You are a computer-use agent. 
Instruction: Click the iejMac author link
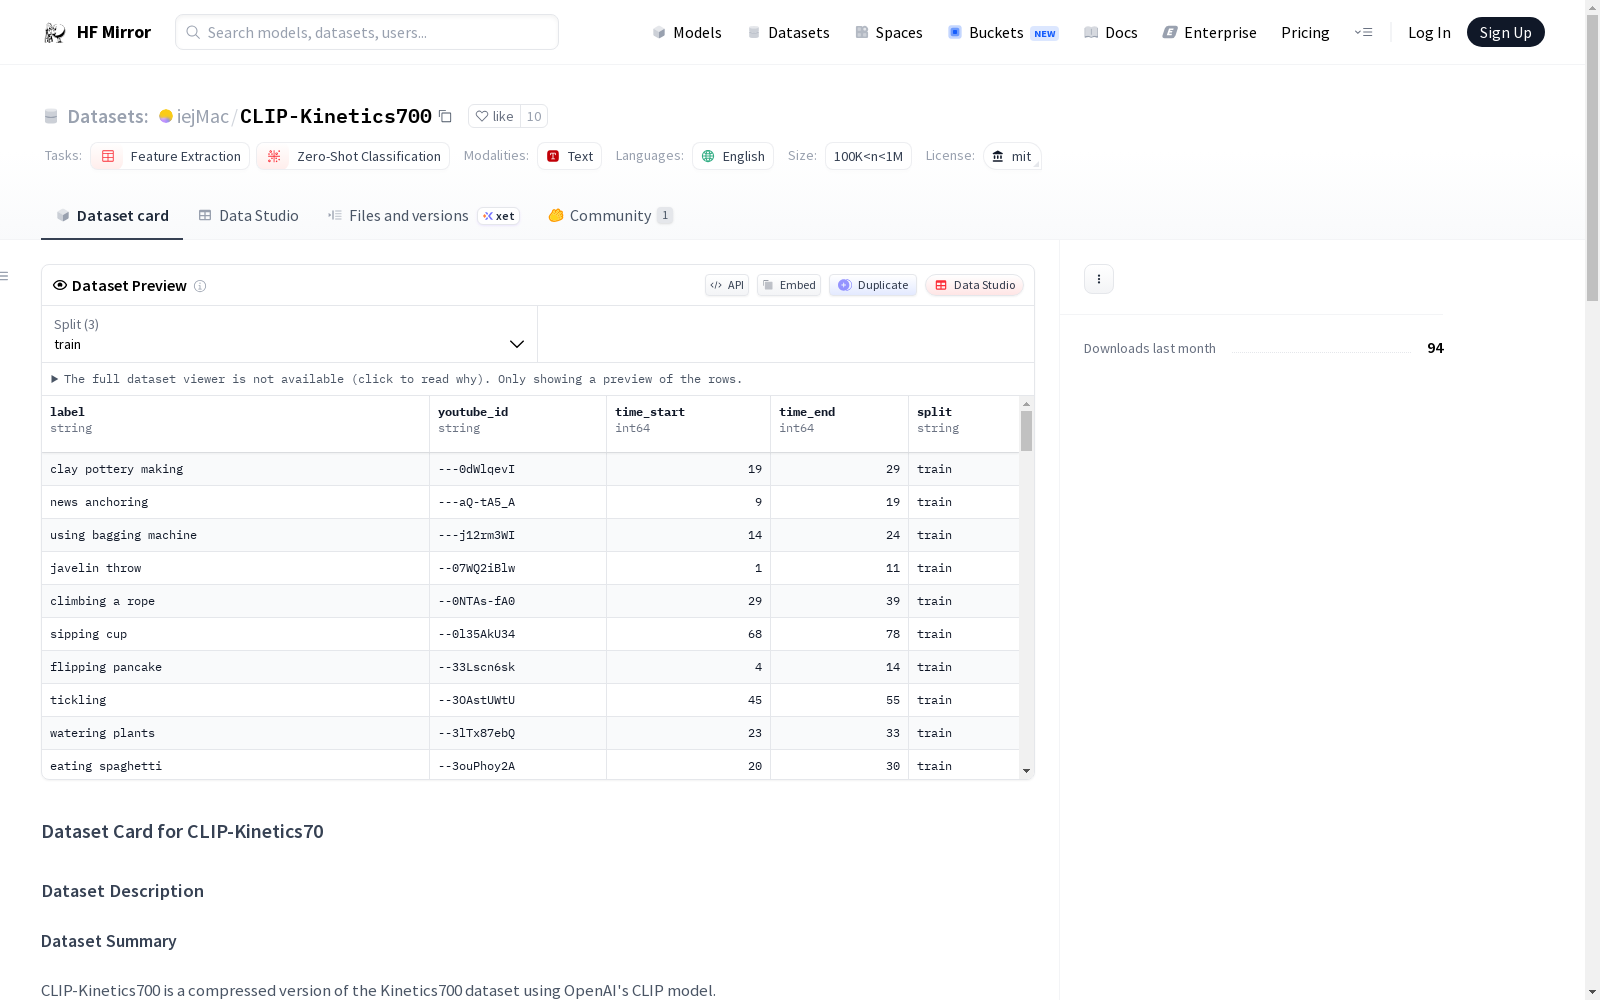(x=203, y=116)
